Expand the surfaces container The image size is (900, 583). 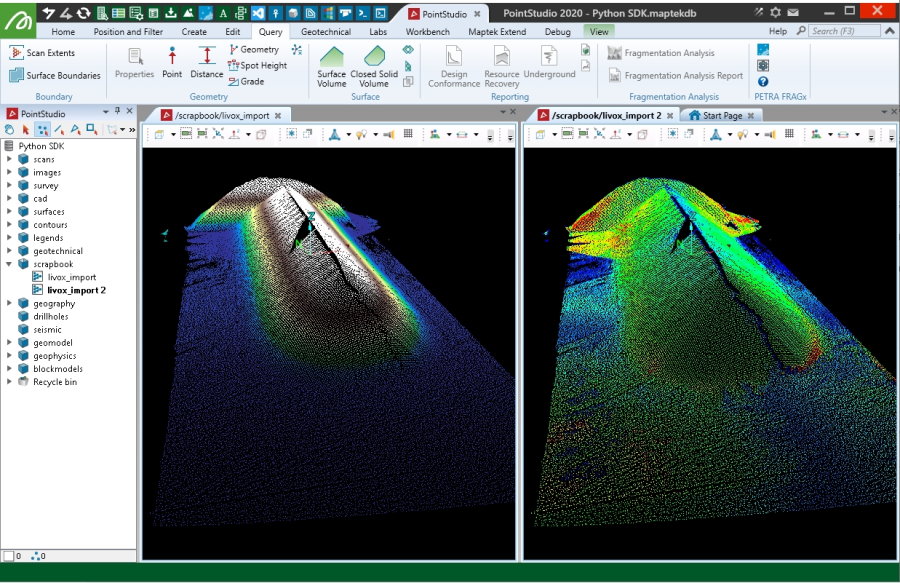9,211
